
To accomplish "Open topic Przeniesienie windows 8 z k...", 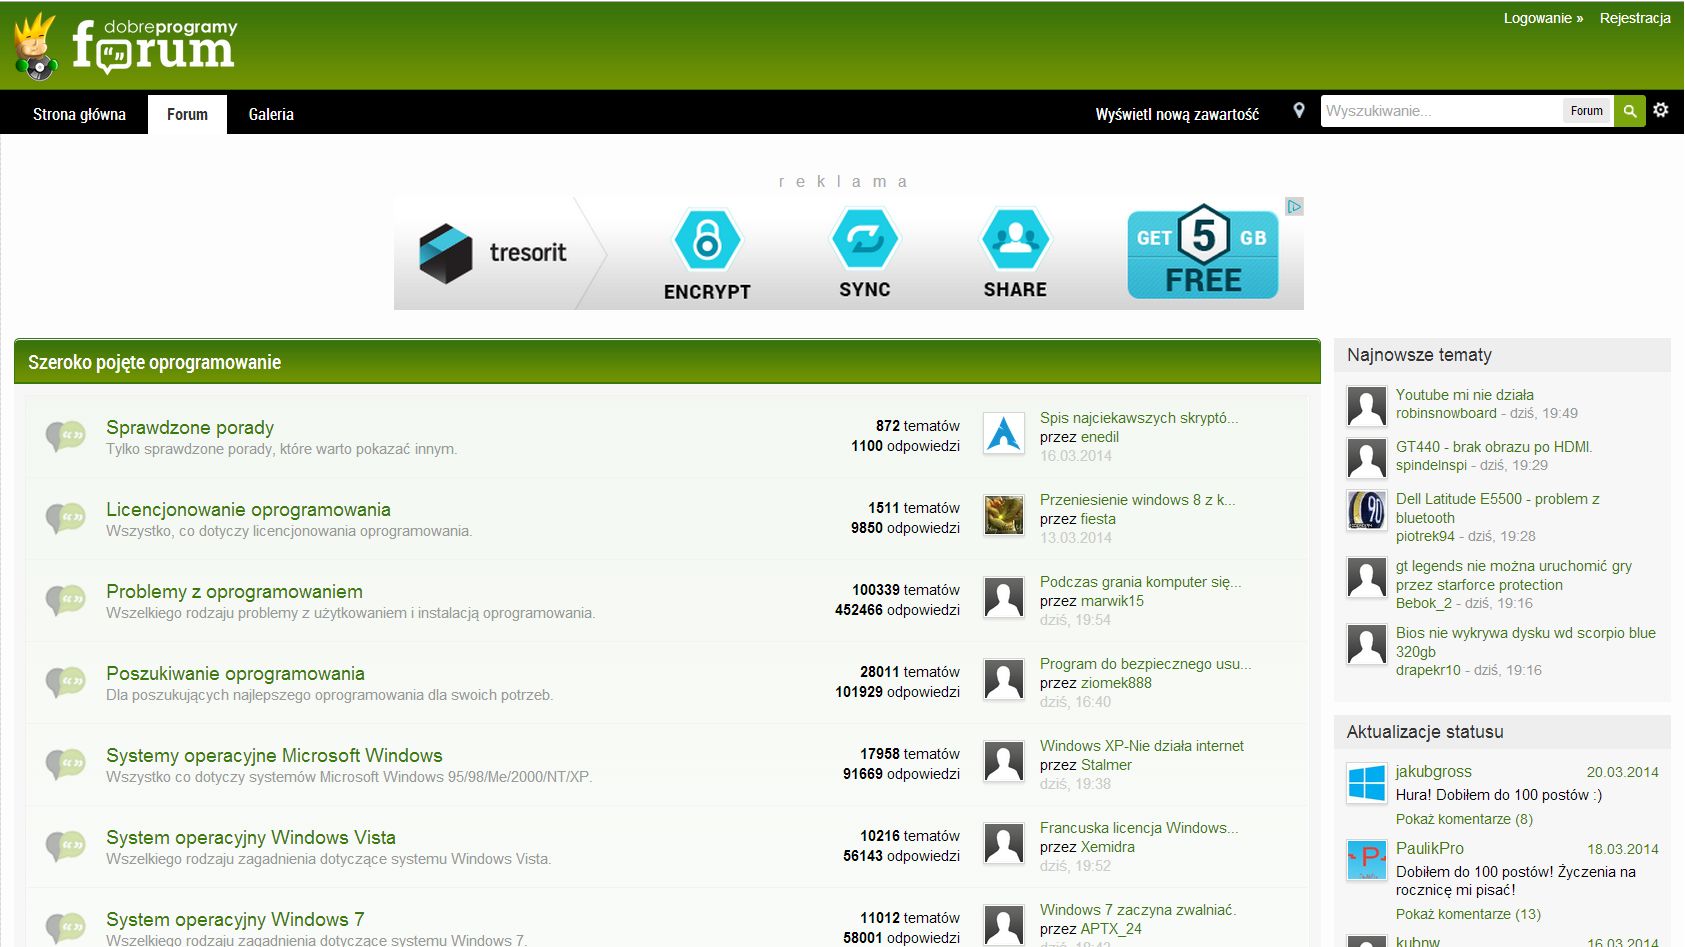I will coord(1138,500).
